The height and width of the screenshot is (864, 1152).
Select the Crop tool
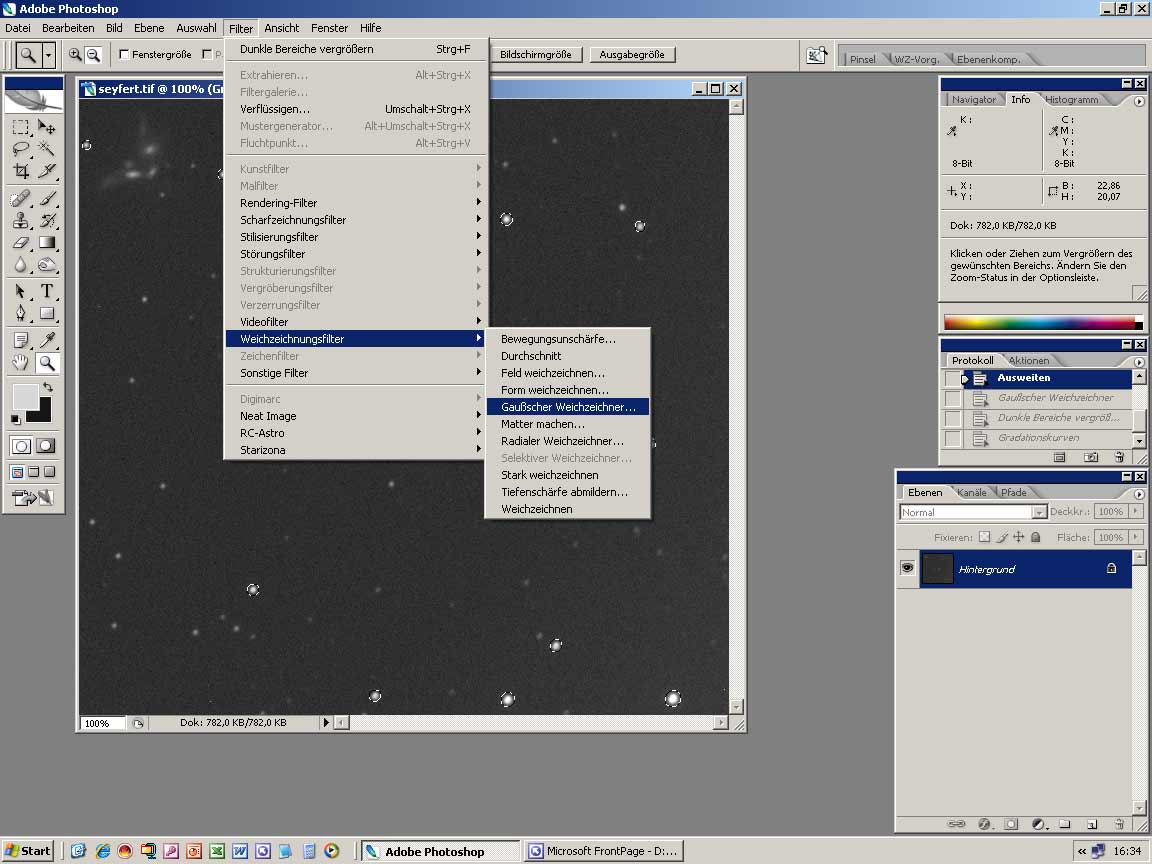(21, 171)
